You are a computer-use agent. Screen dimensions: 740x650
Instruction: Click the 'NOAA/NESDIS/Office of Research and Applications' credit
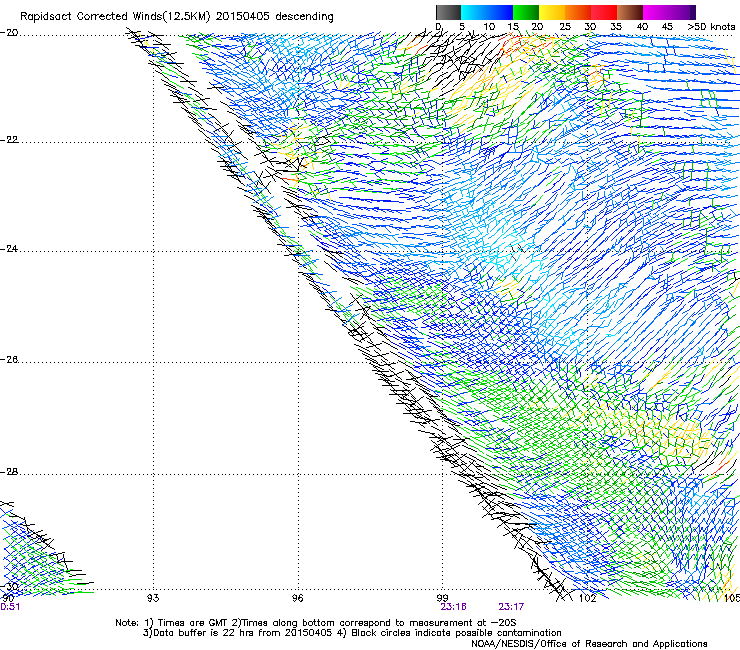(x=589, y=644)
